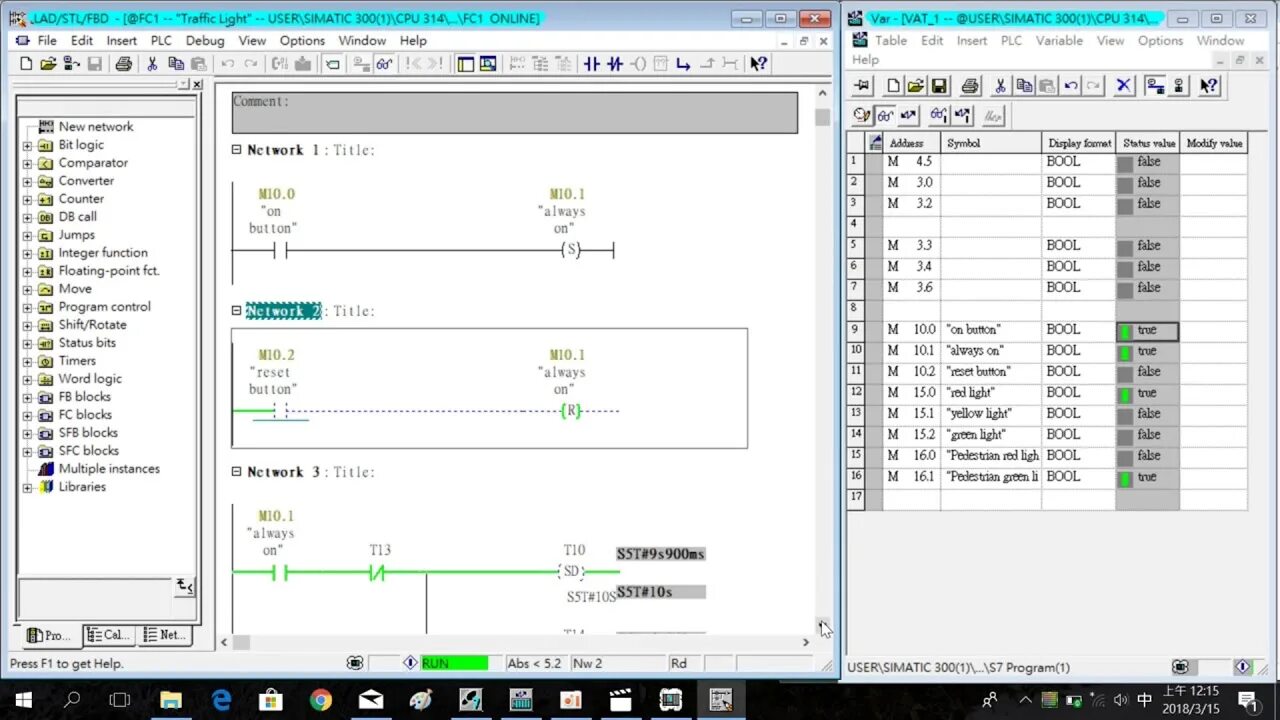Image resolution: width=1280 pixels, height=720 pixels.
Task: Open File Explorer from taskbar
Action: pos(171,700)
